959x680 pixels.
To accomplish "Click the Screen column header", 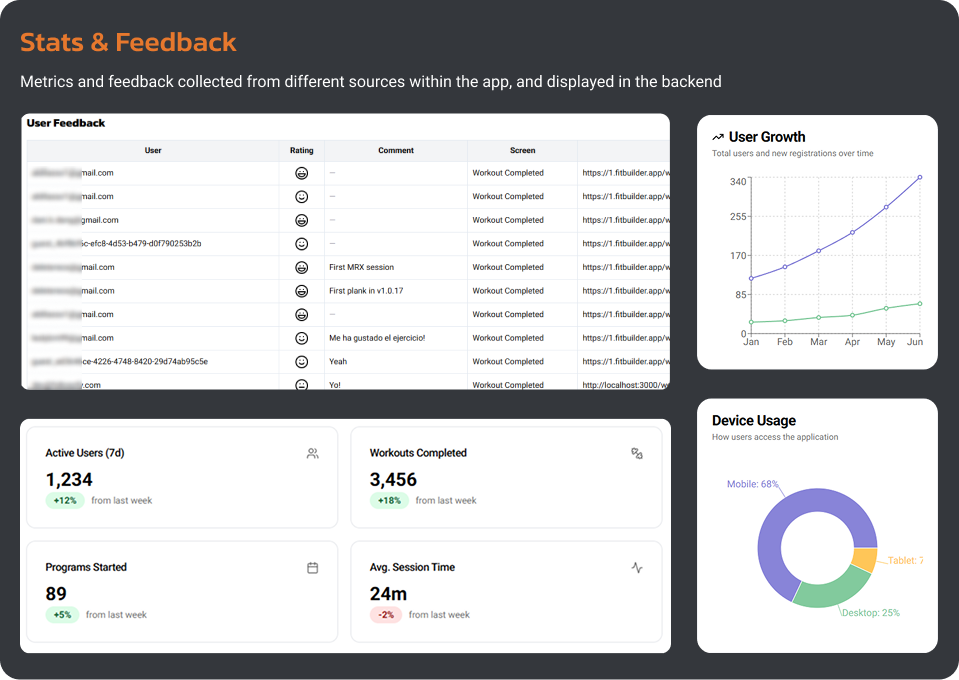I will coord(522,151).
